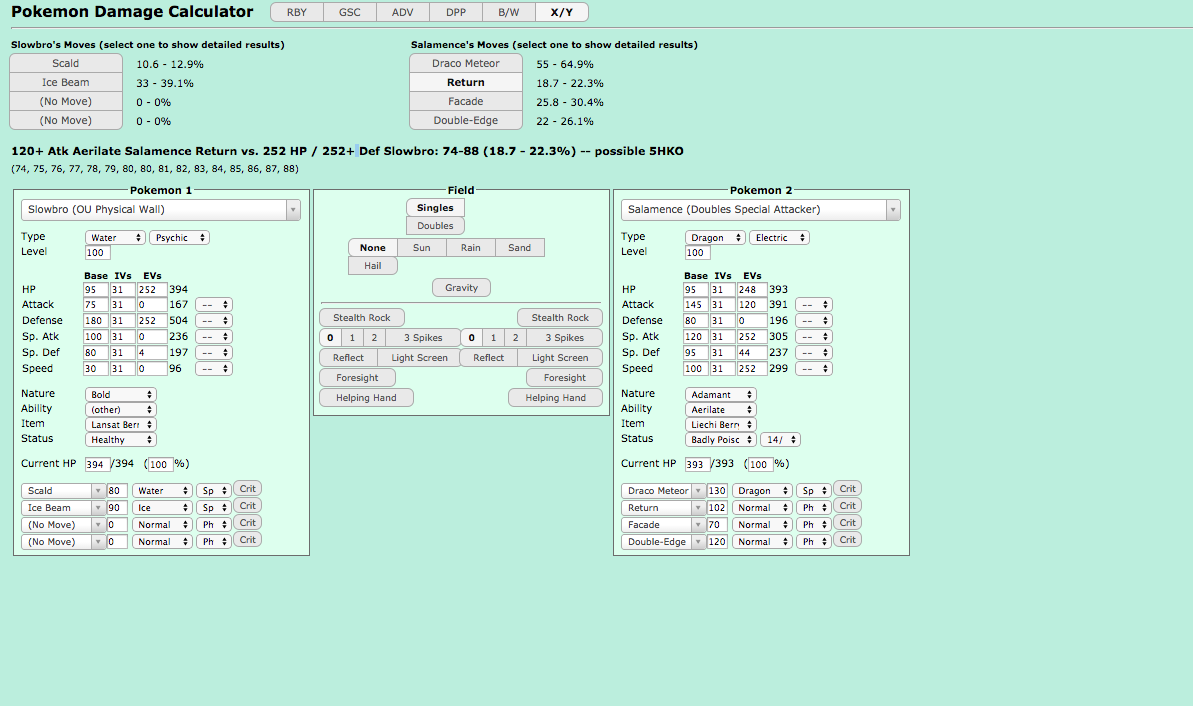Open Draco Meteor move selector dropdown
The width and height of the screenshot is (1193, 706).
[663, 491]
